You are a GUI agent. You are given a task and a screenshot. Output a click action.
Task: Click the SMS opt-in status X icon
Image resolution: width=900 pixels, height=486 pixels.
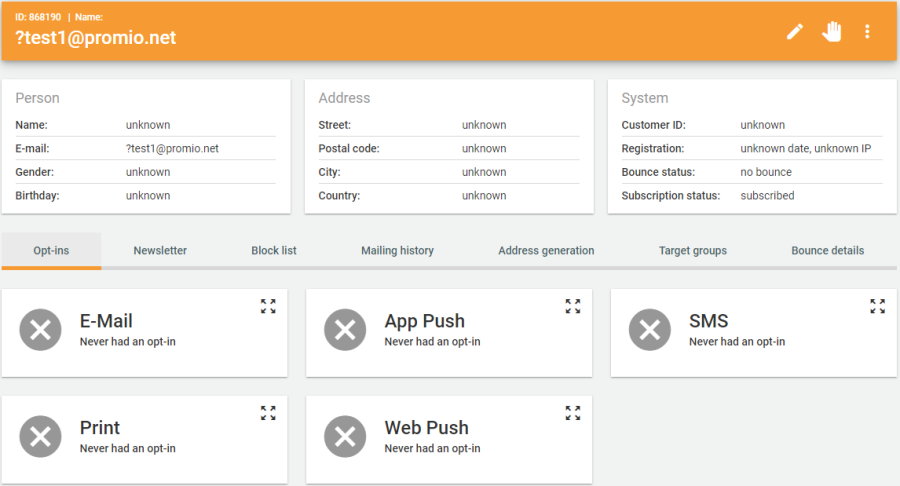point(650,330)
